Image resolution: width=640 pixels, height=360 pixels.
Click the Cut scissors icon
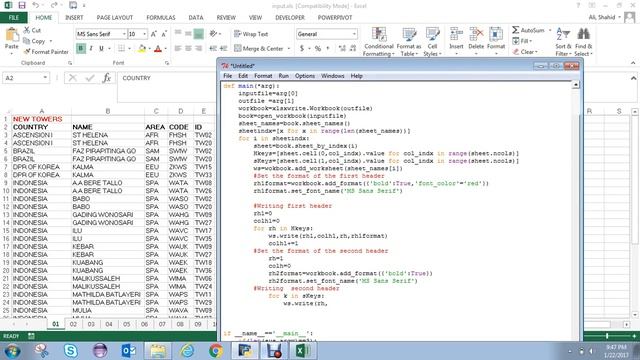point(27,30)
